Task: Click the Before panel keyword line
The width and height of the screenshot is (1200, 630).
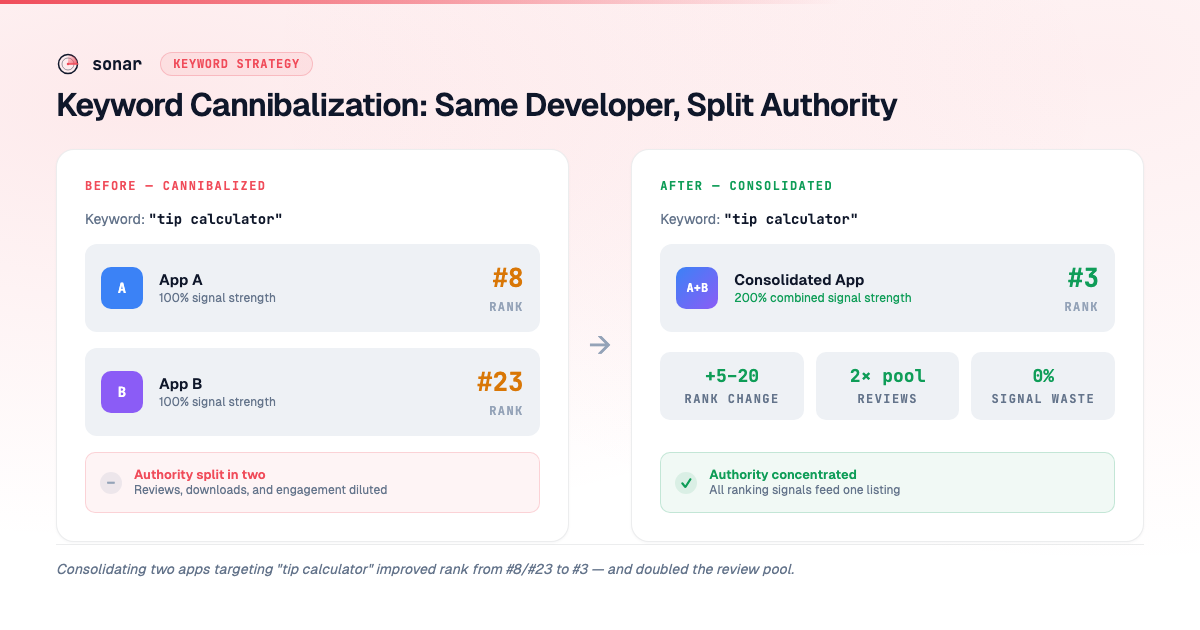Action: (184, 219)
